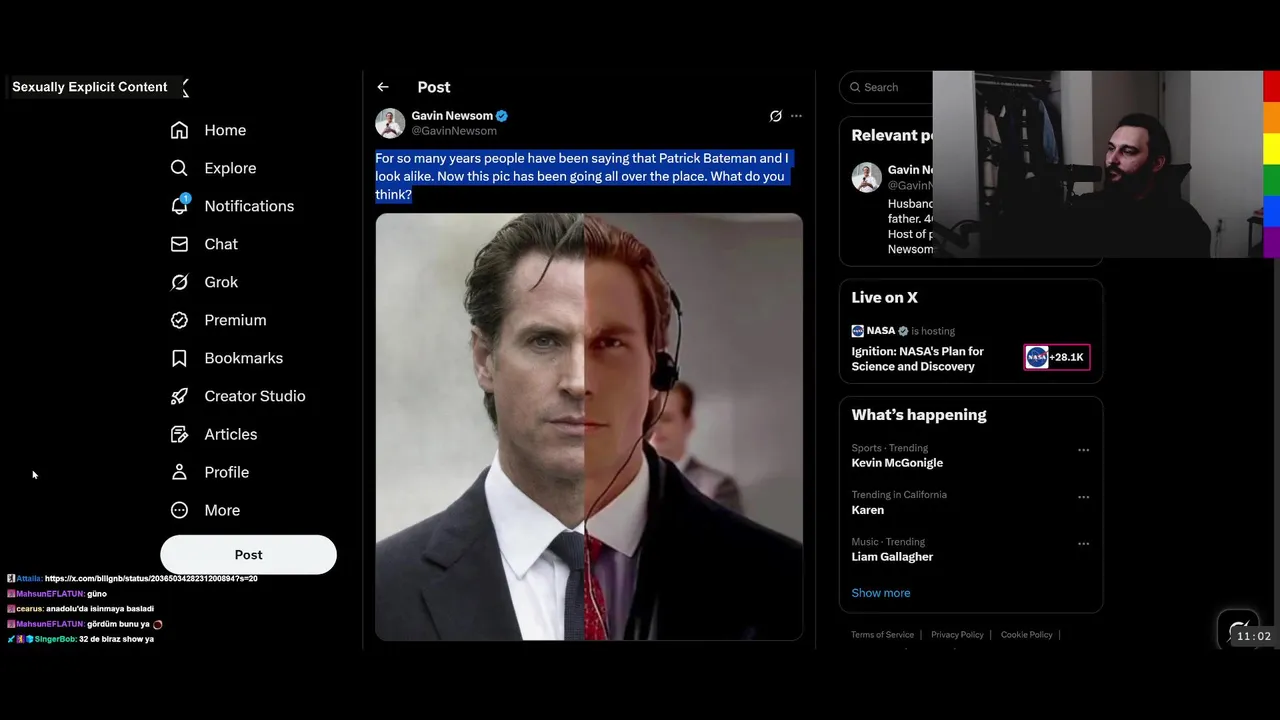Click the Home house icon in sidebar
This screenshot has height=720, width=1280.
coord(179,130)
